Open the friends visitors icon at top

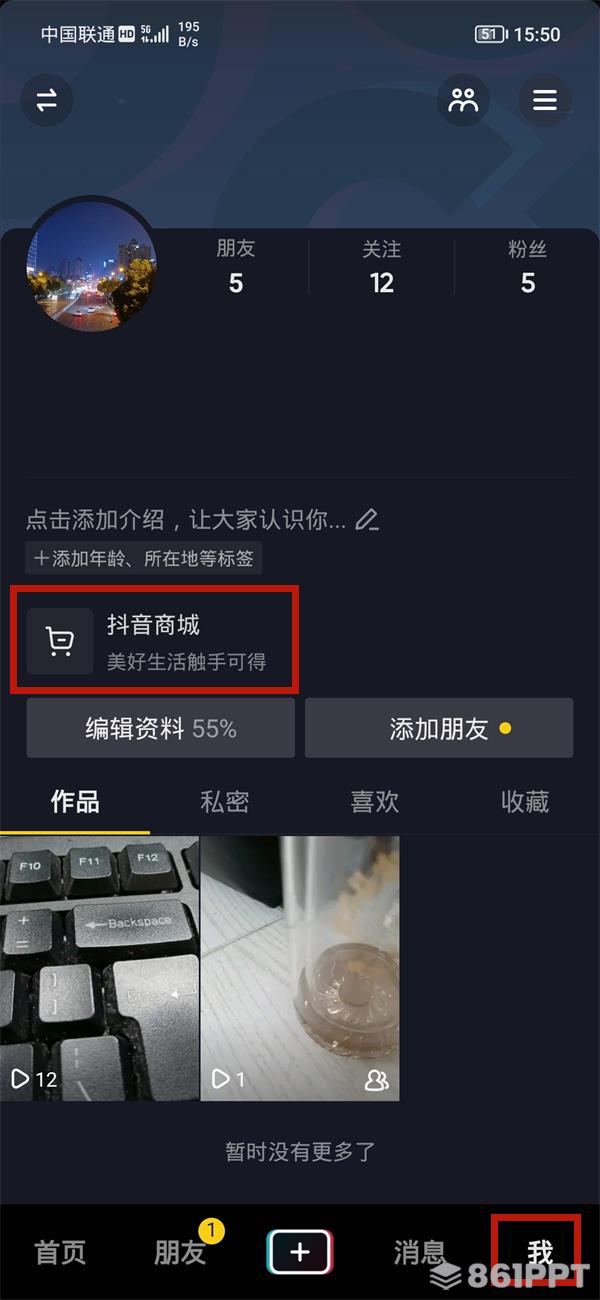463,100
